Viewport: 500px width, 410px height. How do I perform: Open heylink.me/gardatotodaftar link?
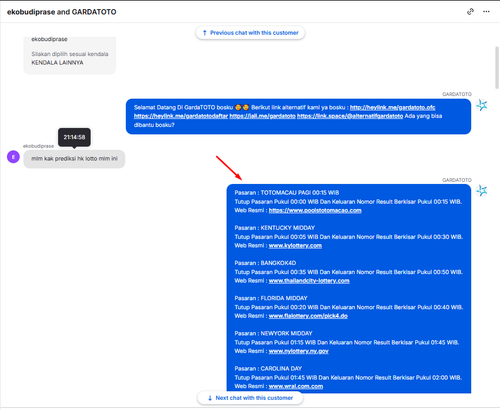tap(181, 116)
